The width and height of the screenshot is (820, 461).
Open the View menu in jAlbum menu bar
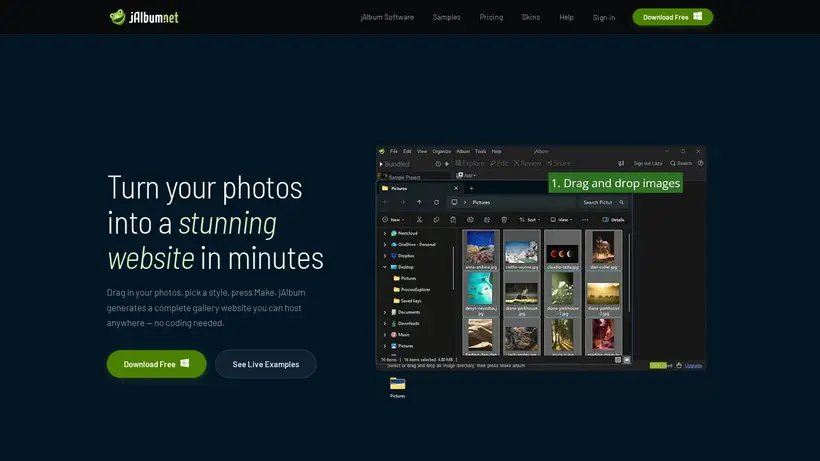[x=422, y=152]
